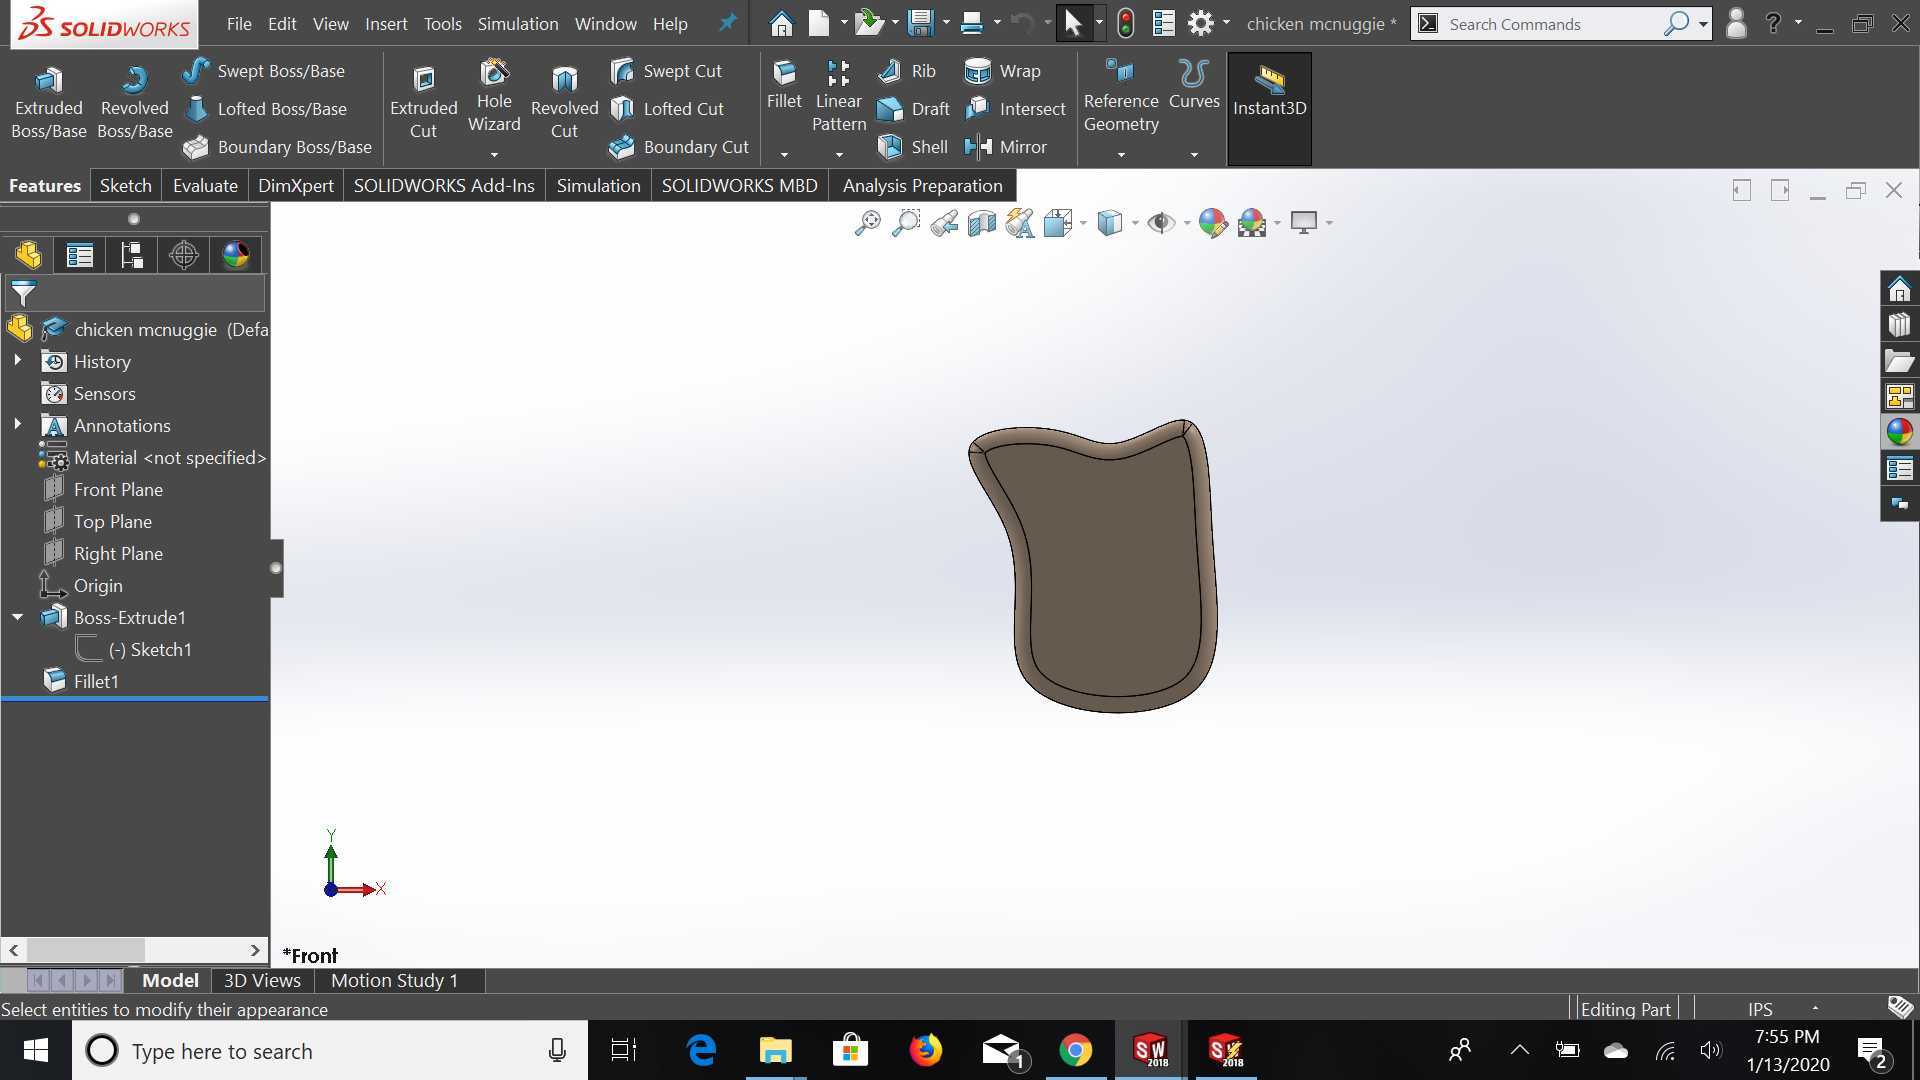Click the Revolved Cut icon
The width and height of the screenshot is (1920, 1080).
coord(564,103)
